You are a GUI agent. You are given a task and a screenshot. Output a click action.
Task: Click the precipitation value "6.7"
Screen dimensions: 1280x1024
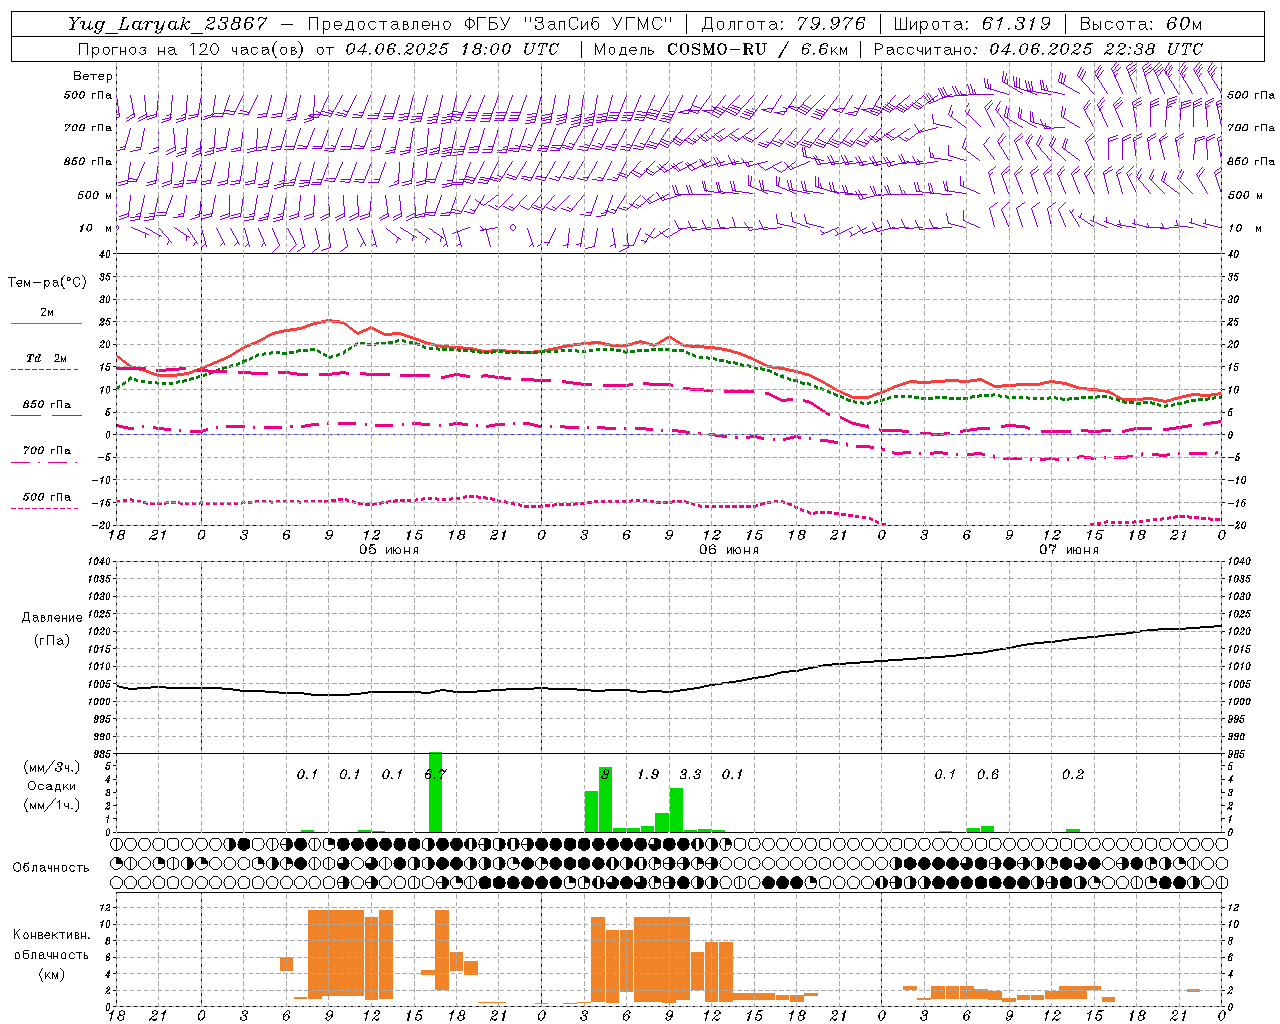click(x=435, y=775)
